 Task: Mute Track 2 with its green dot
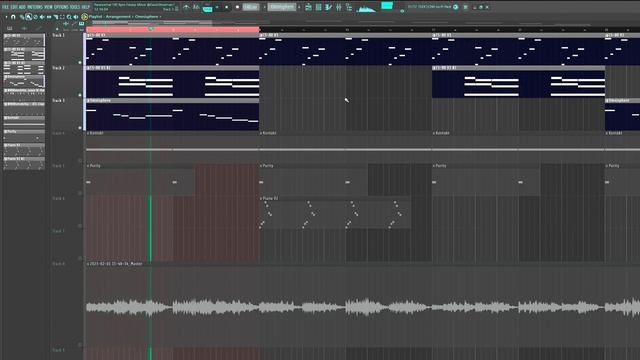coord(80,95)
